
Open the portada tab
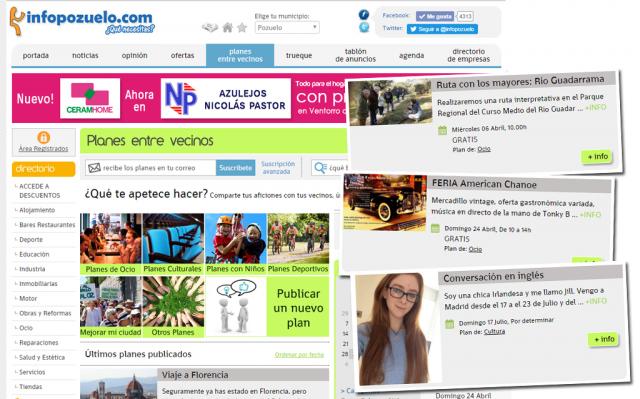36,55
